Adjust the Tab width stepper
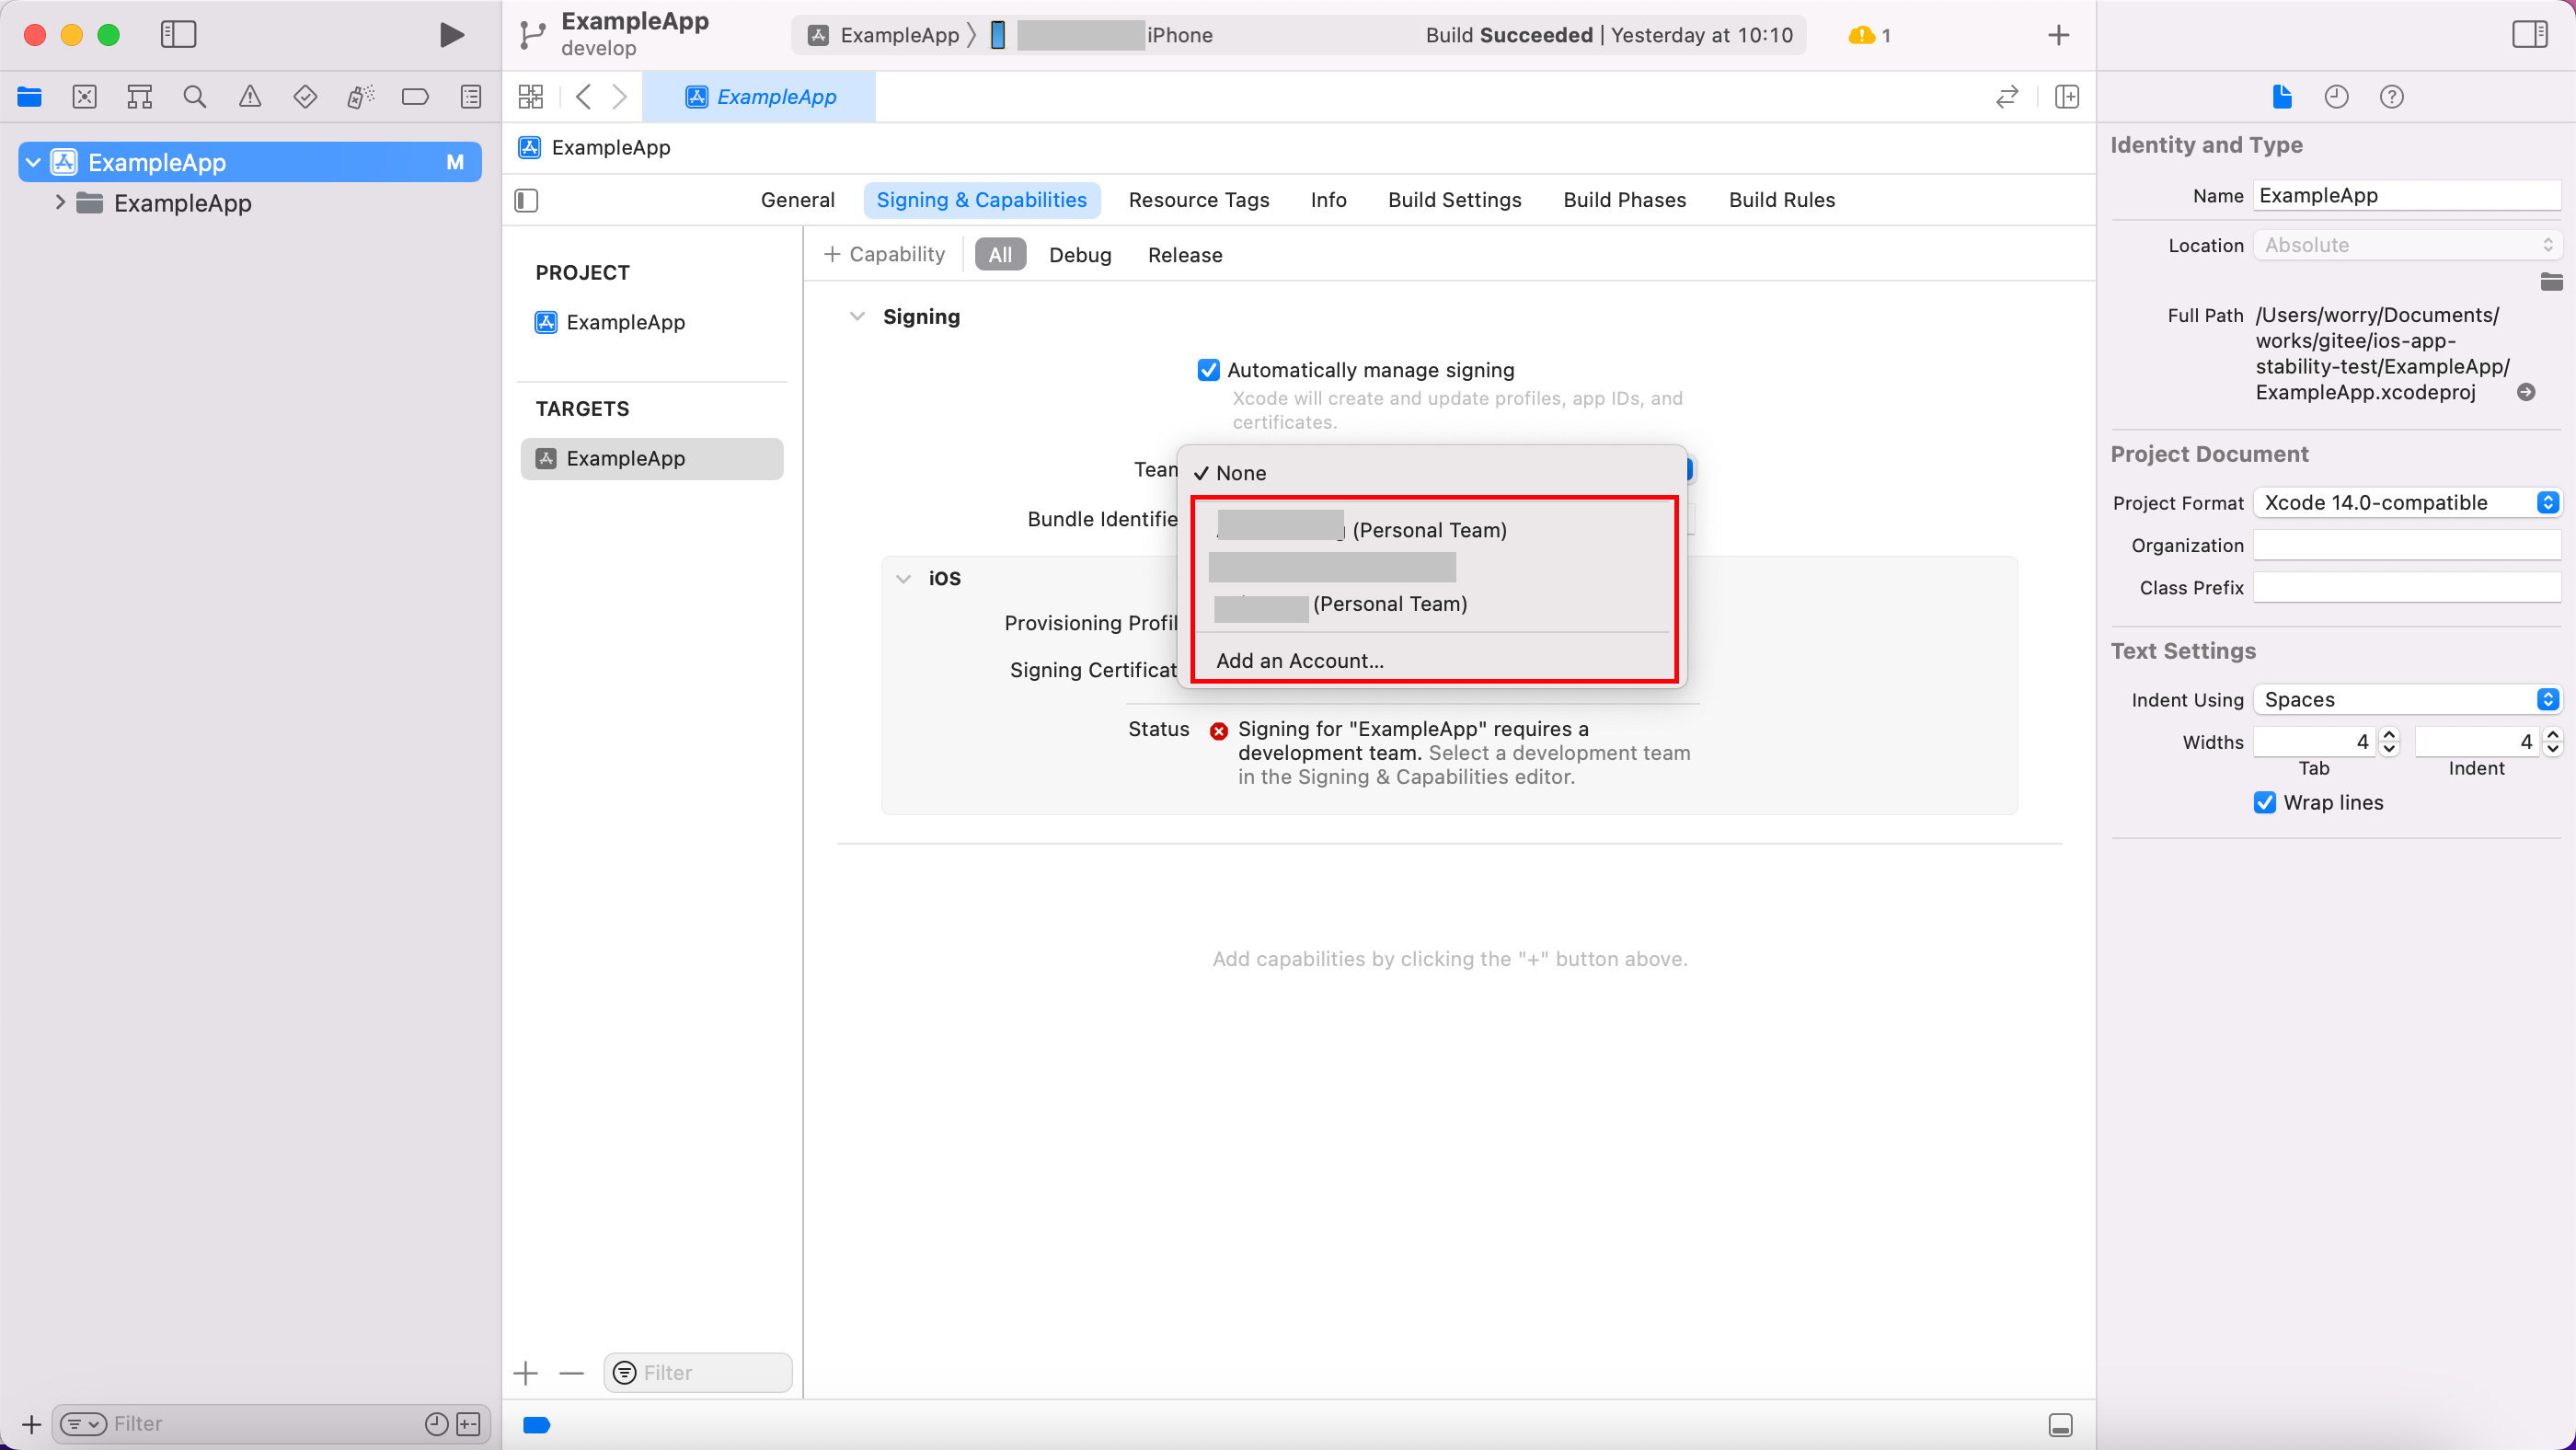Viewport: 2576px width, 1450px height. click(2389, 742)
